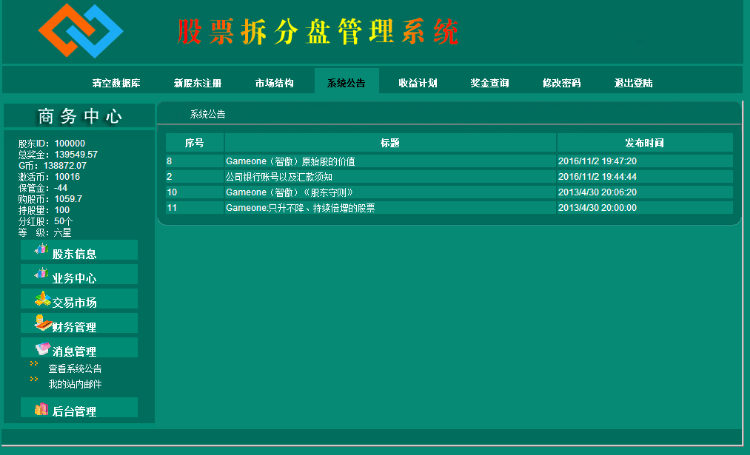Click the 购股币 value 1059.7
Screen dimensions: 750x455
coord(68,199)
